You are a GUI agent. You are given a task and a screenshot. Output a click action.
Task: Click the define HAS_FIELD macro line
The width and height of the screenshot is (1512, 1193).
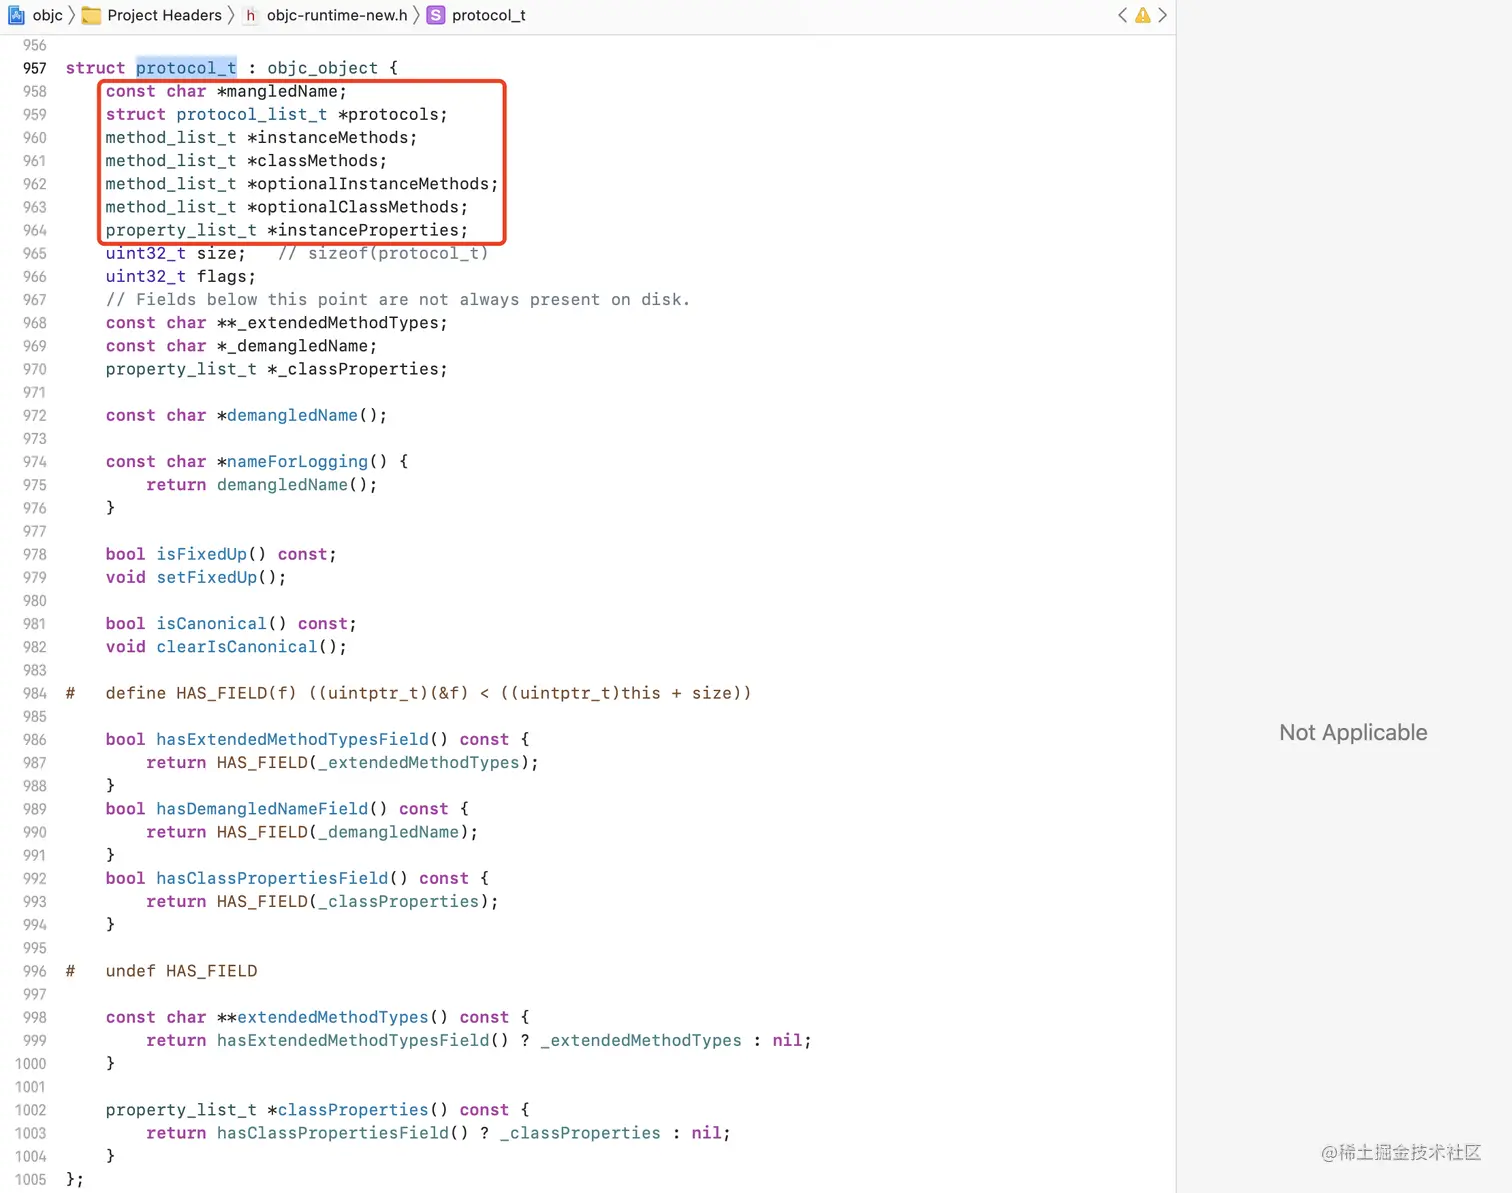[408, 693]
